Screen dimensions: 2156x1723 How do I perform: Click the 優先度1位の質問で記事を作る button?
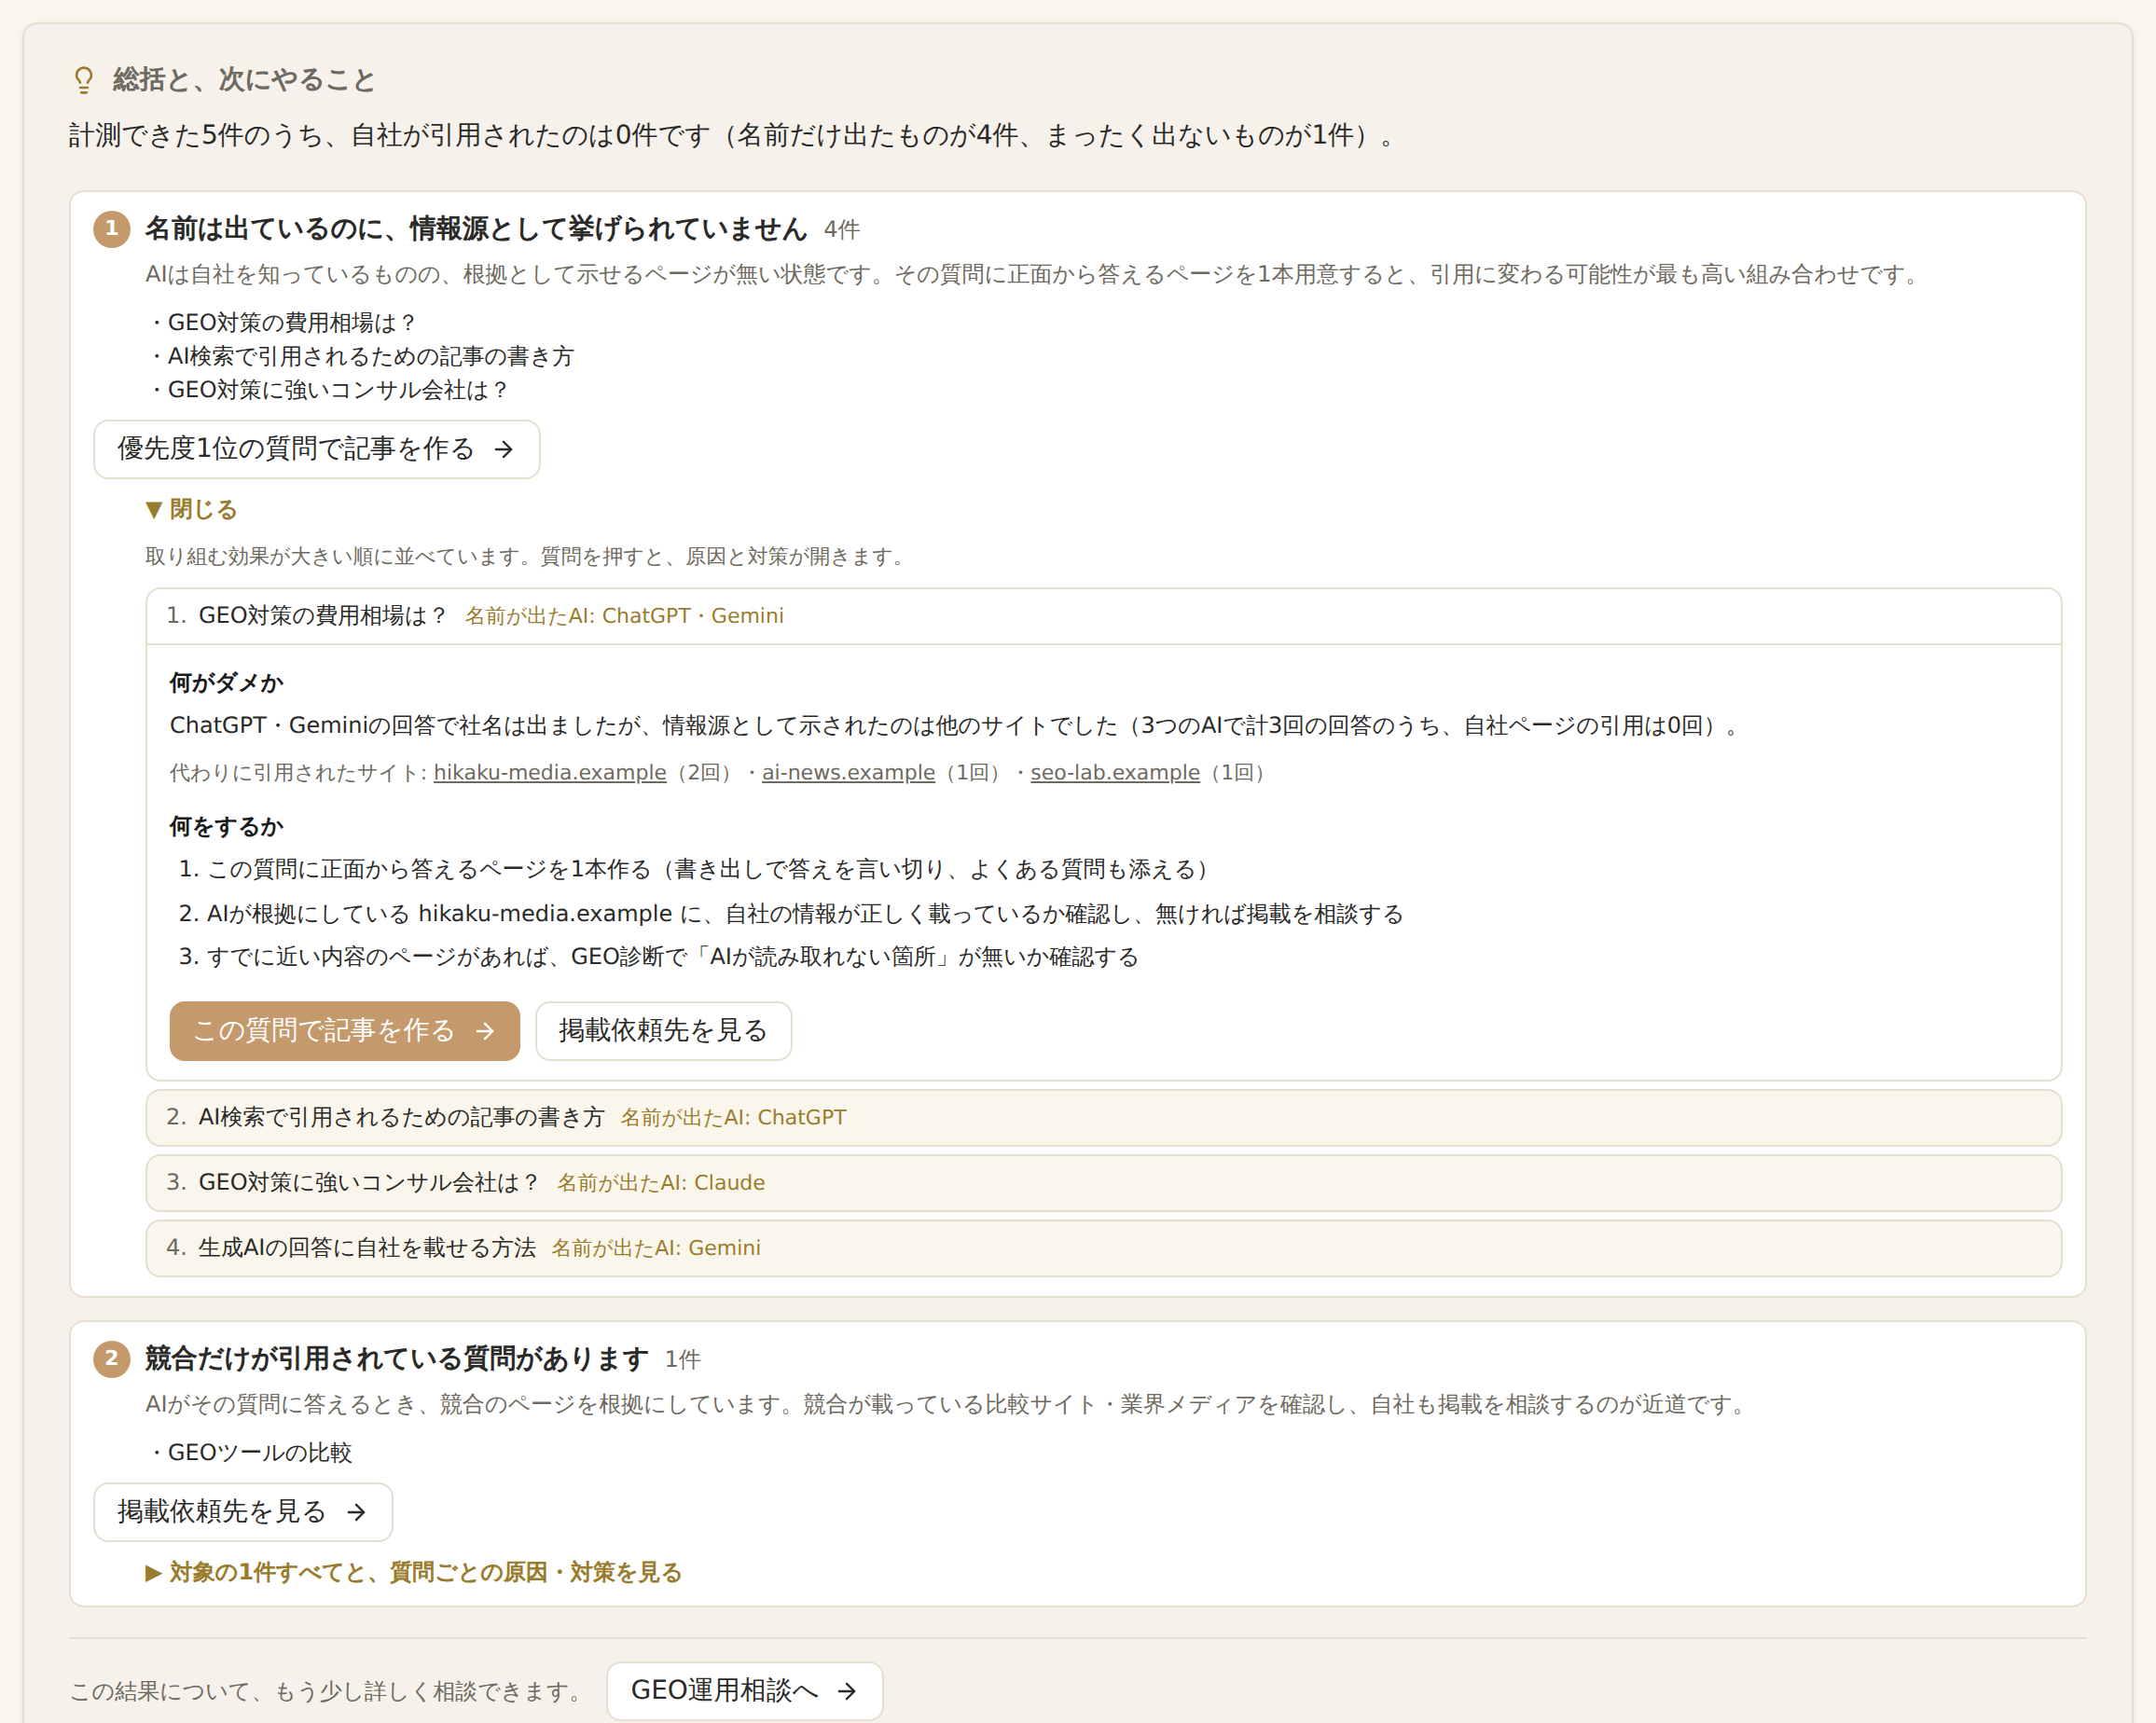316,449
